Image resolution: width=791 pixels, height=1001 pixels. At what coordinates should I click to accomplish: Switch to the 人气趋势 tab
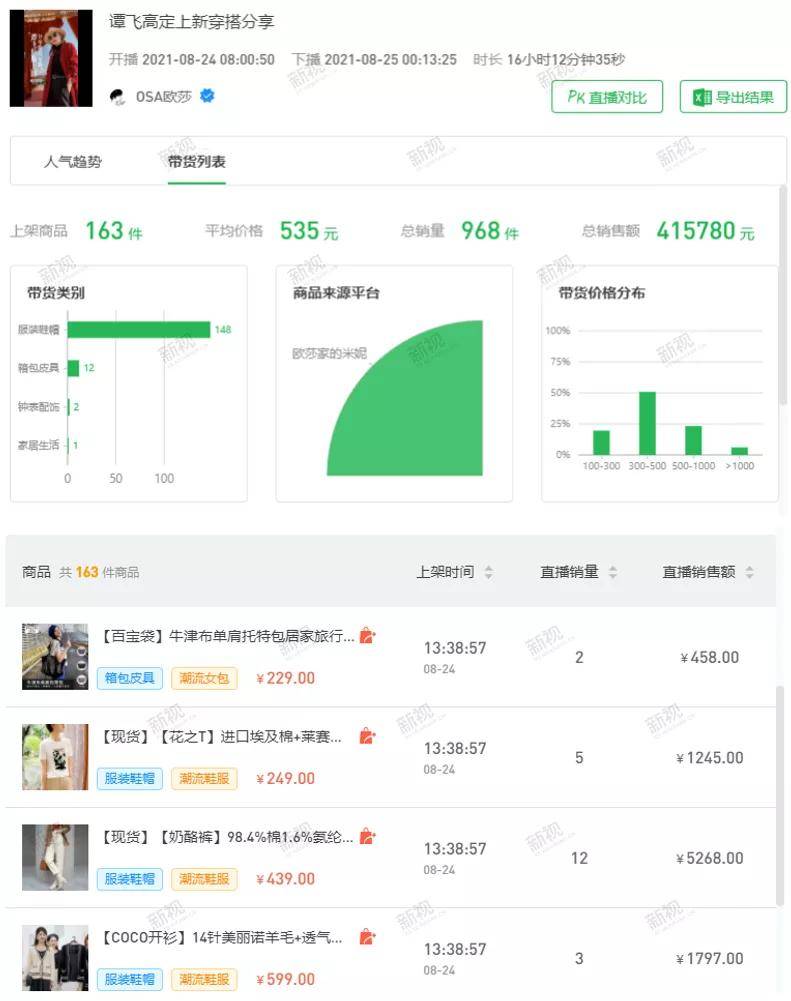pyautogui.click(x=73, y=162)
